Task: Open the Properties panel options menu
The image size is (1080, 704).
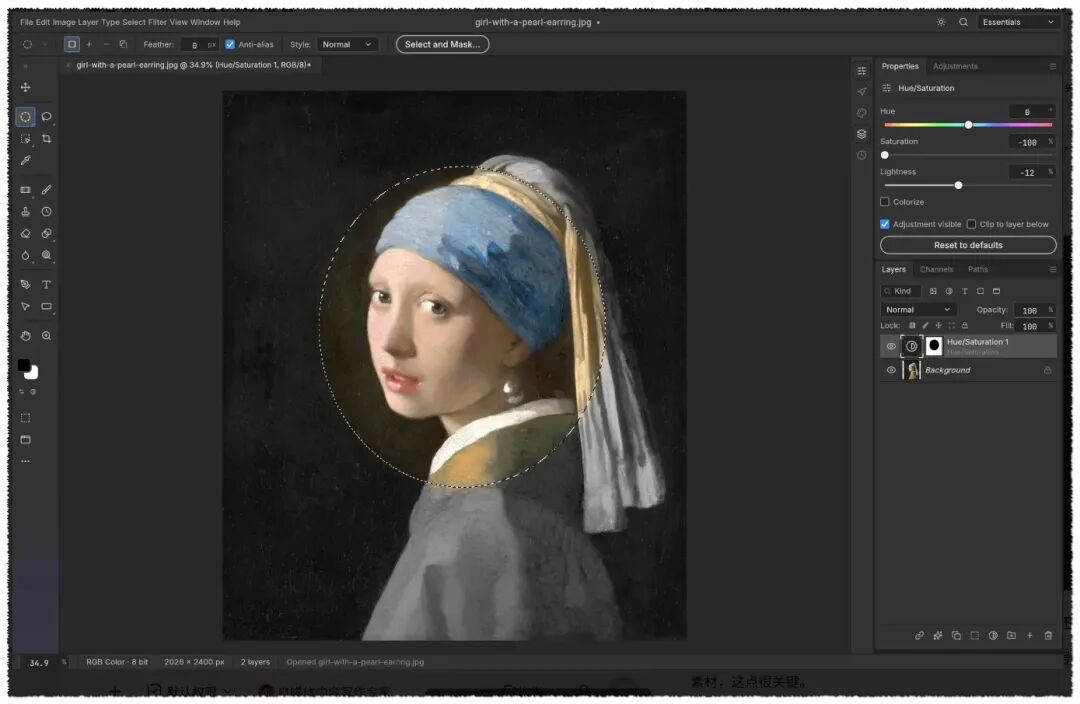Action: click(1052, 66)
